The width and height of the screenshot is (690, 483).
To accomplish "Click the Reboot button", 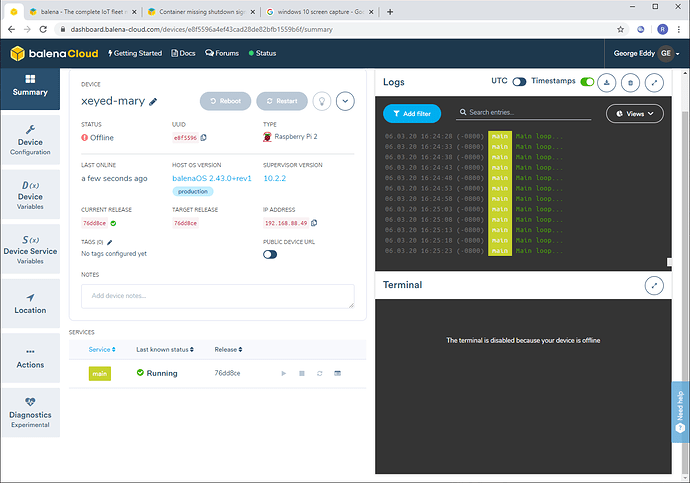I will tap(225, 101).
